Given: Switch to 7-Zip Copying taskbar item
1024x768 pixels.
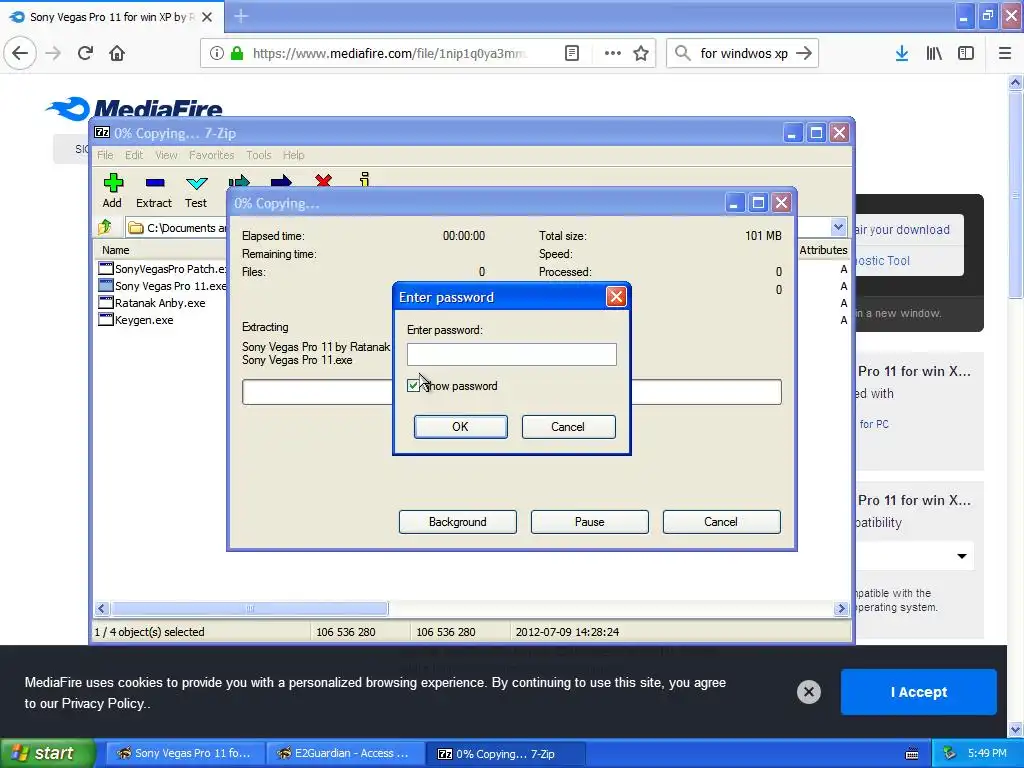Looking at the screenshot, I should 505,754.
